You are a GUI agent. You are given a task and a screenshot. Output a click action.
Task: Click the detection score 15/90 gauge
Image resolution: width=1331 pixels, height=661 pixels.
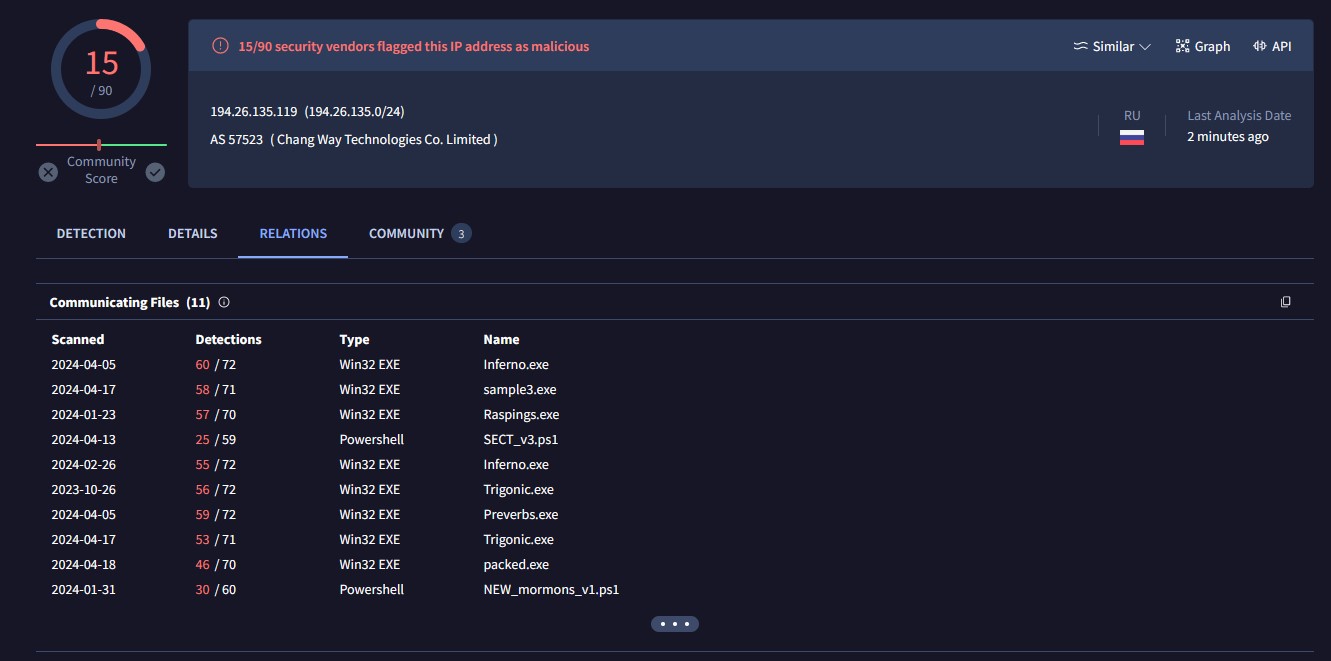tap(100, 68)
